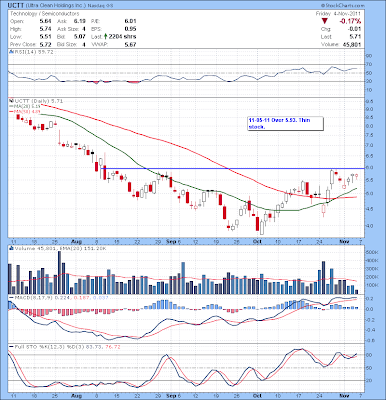Click the StockCharts.com copyright text

click(x=343, y=6)
